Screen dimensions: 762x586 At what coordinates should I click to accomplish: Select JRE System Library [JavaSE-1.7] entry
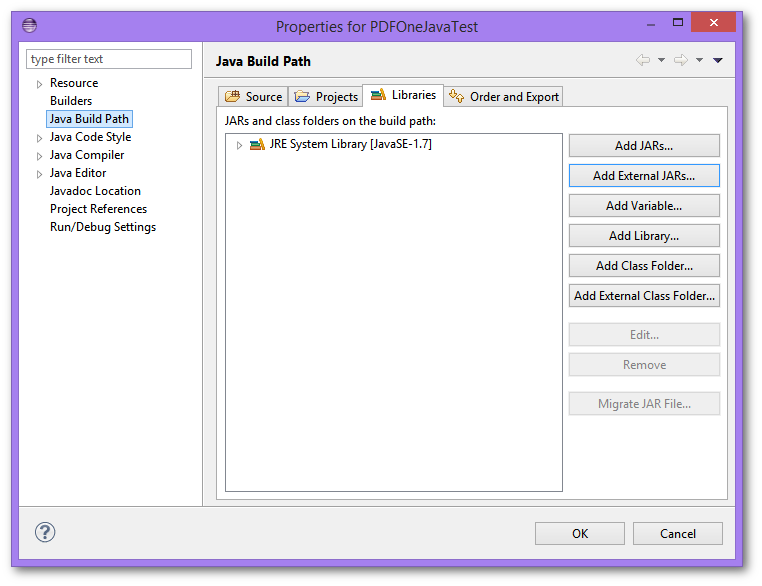click(350, 144)
